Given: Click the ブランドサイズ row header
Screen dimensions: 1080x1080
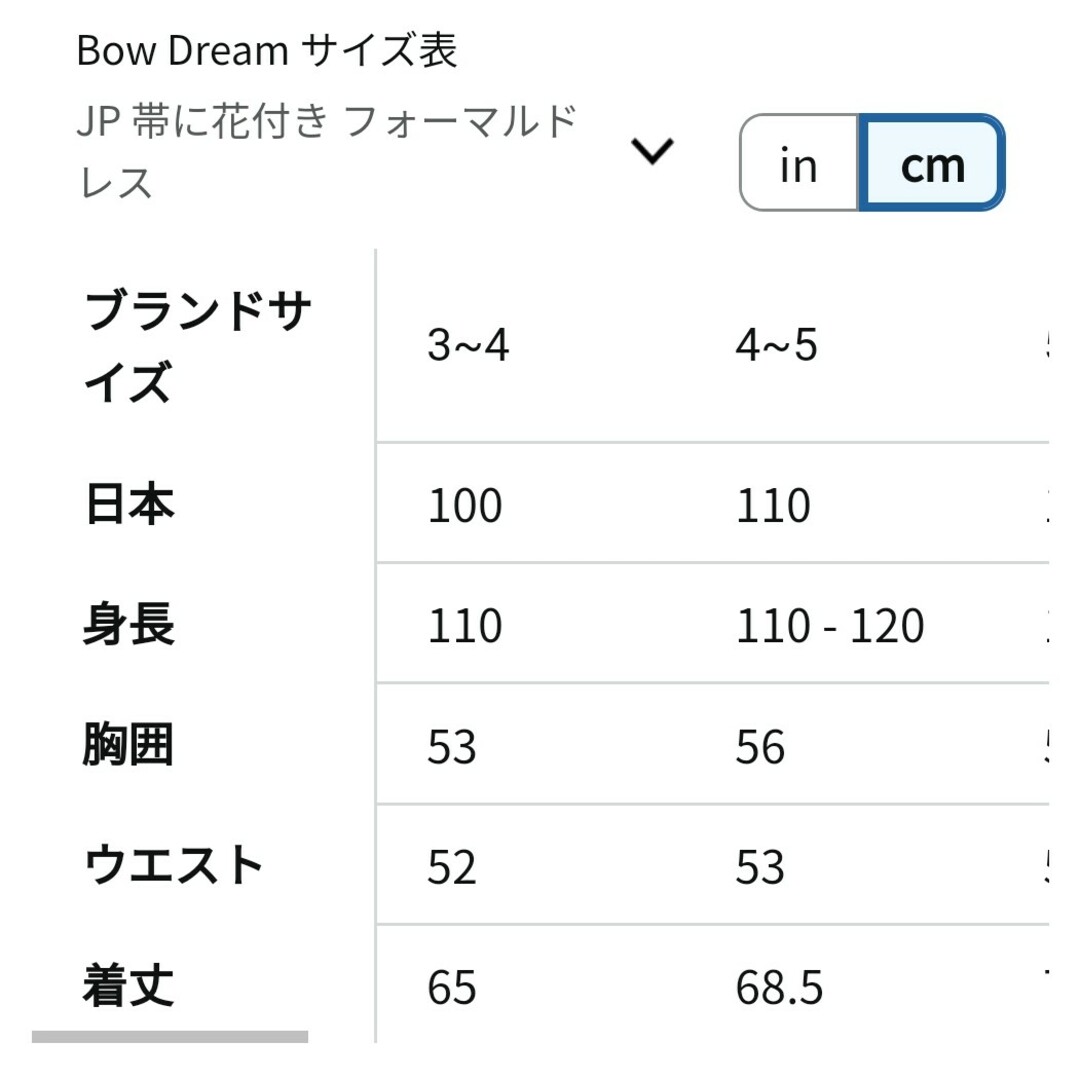Looking at the screenshot, I should 198,346.
